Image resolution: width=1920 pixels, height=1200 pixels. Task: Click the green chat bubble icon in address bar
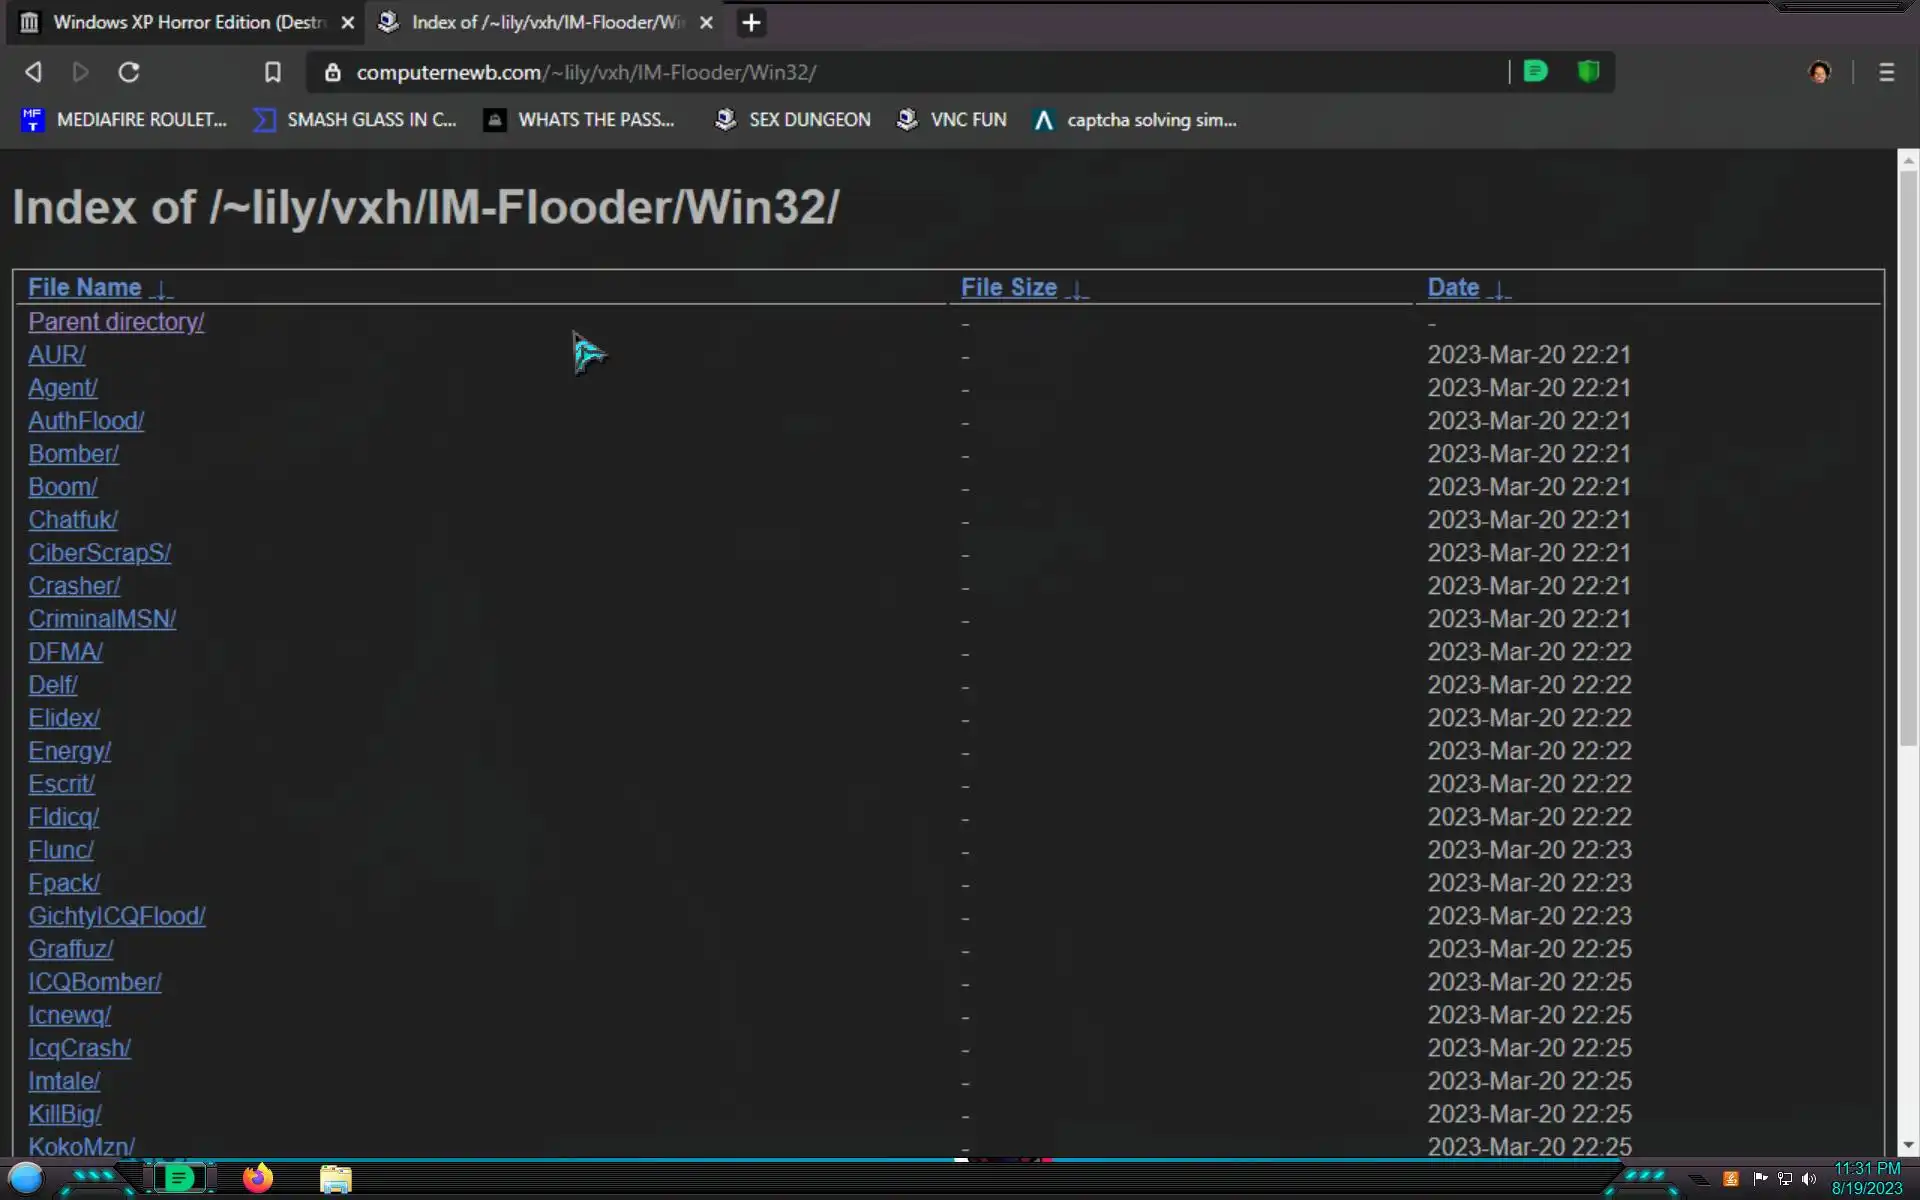1536,72
